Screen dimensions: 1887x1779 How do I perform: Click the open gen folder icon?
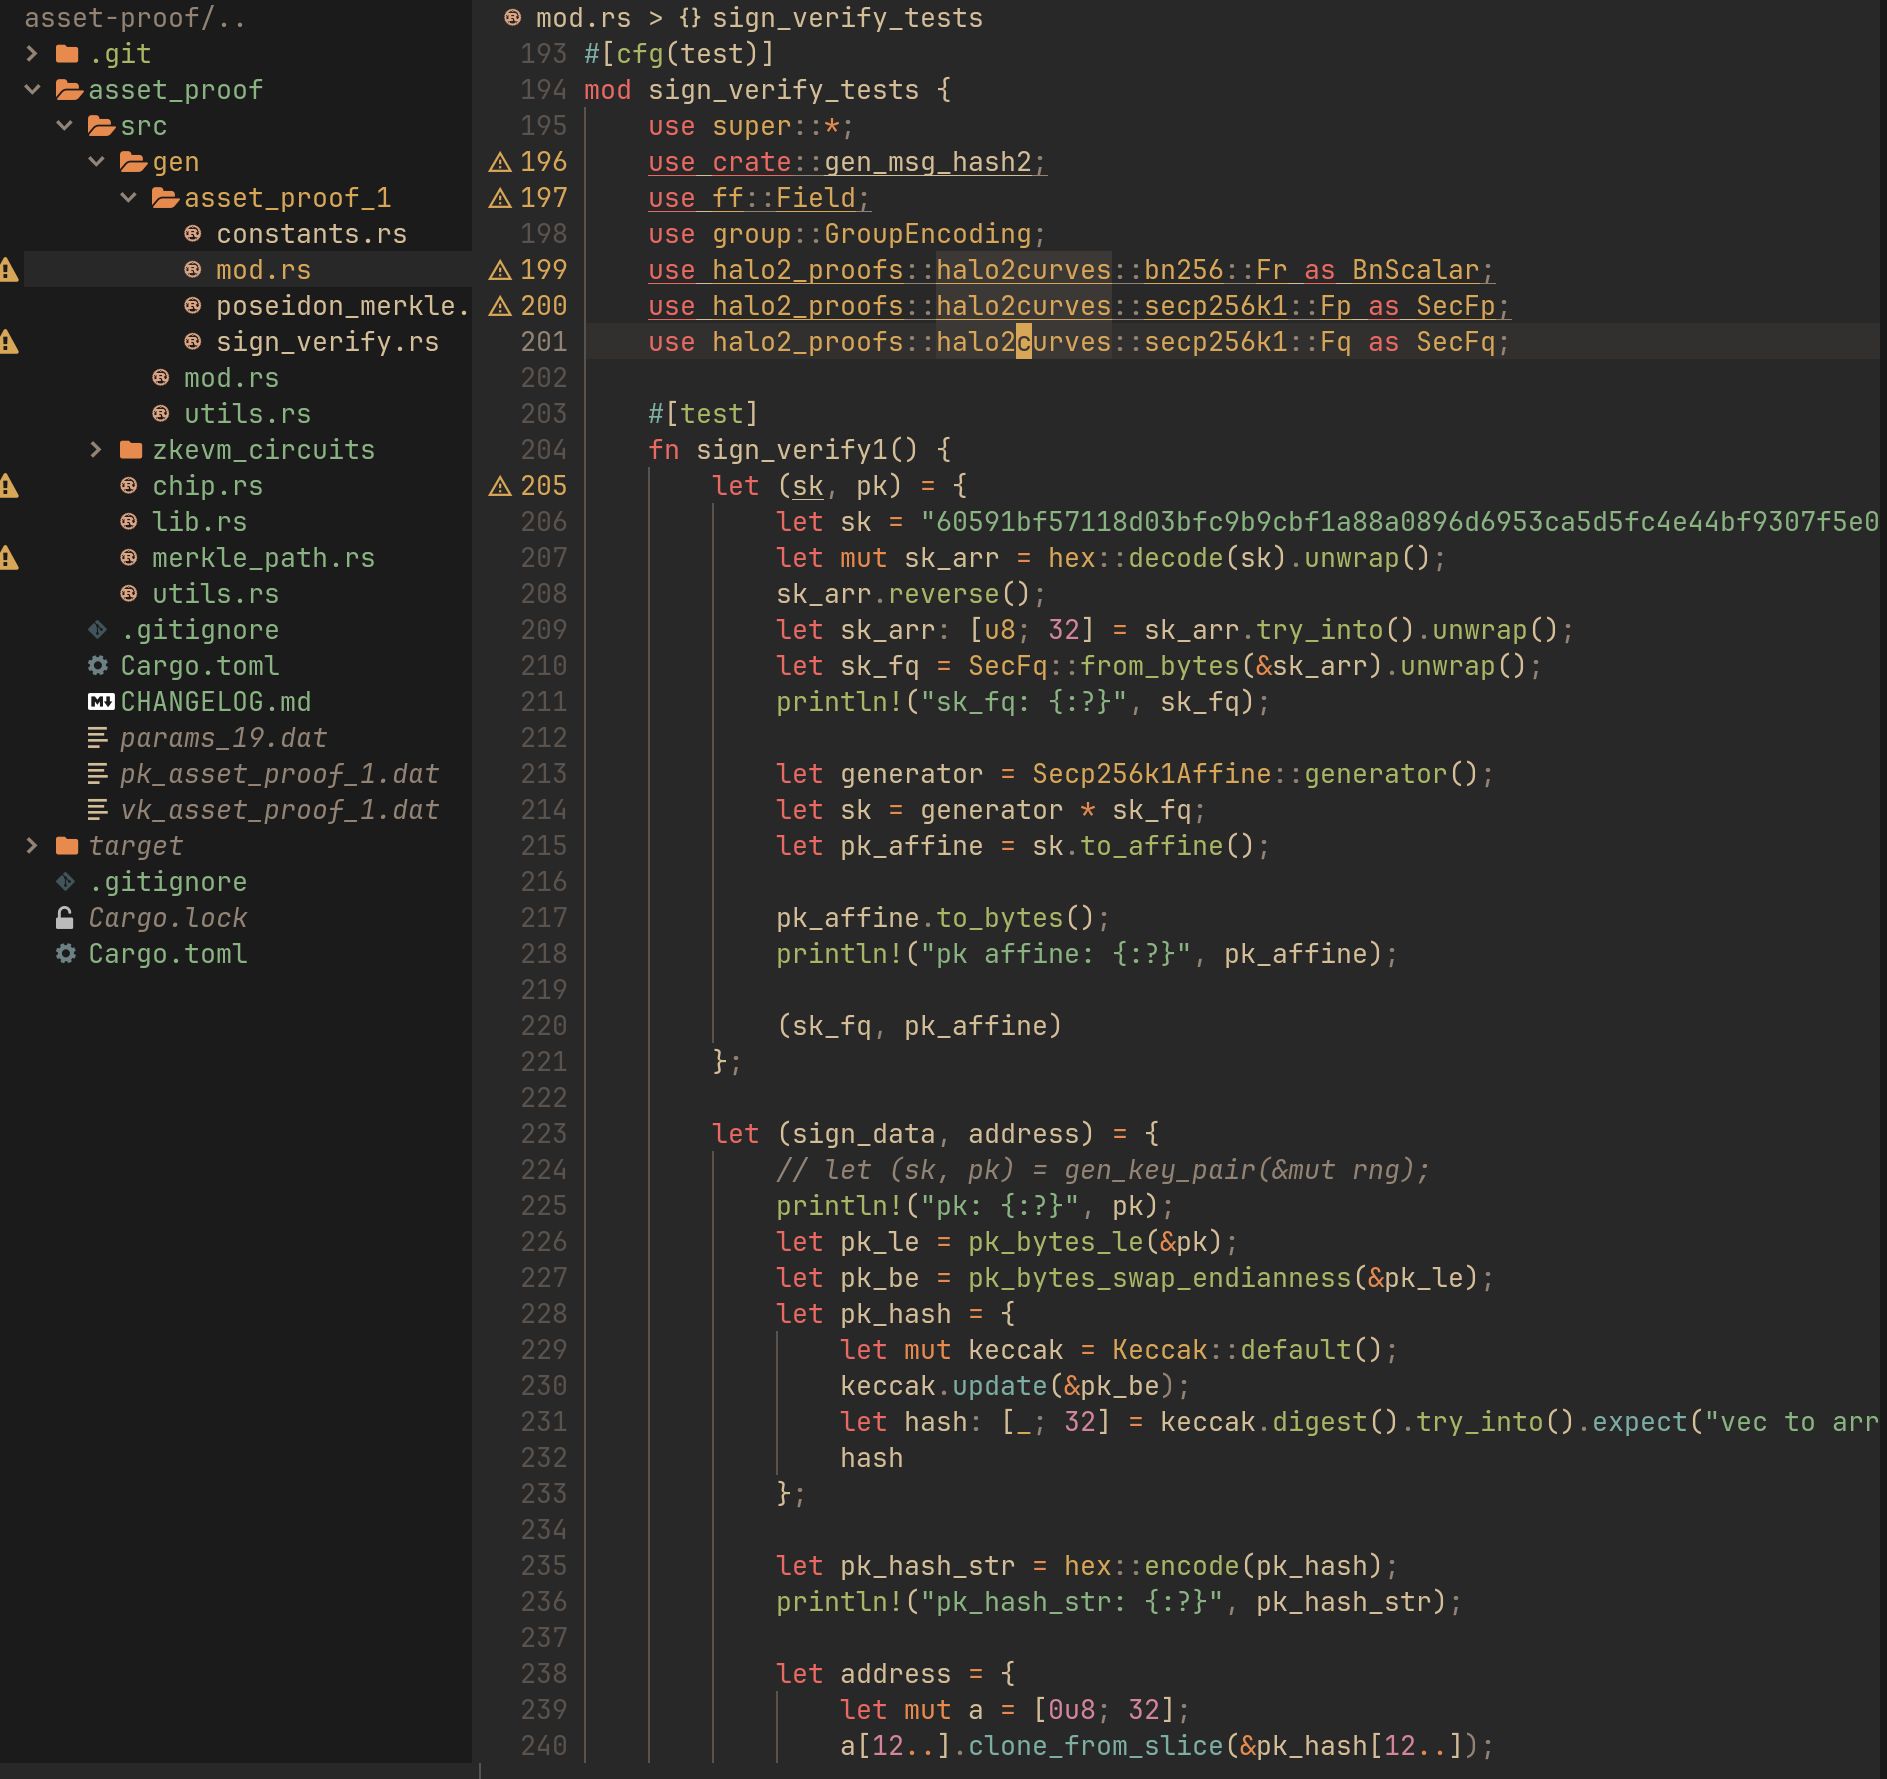(x=133, y=162)
